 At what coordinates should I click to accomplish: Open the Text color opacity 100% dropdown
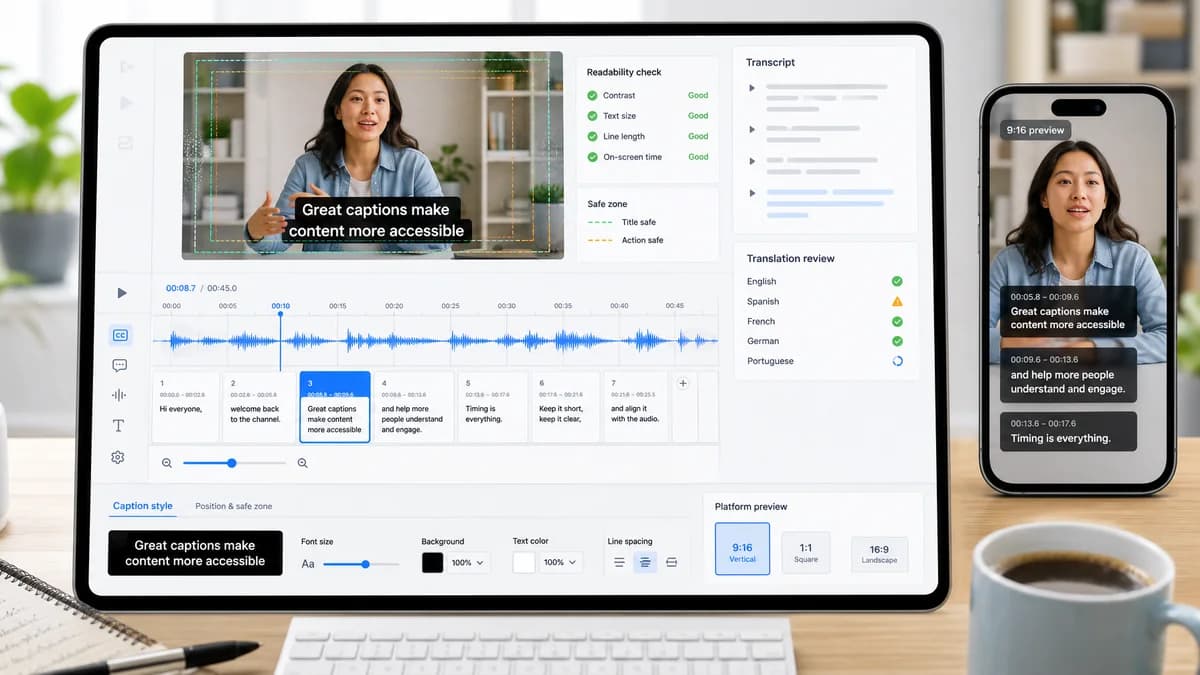click(x=560, y=563)
